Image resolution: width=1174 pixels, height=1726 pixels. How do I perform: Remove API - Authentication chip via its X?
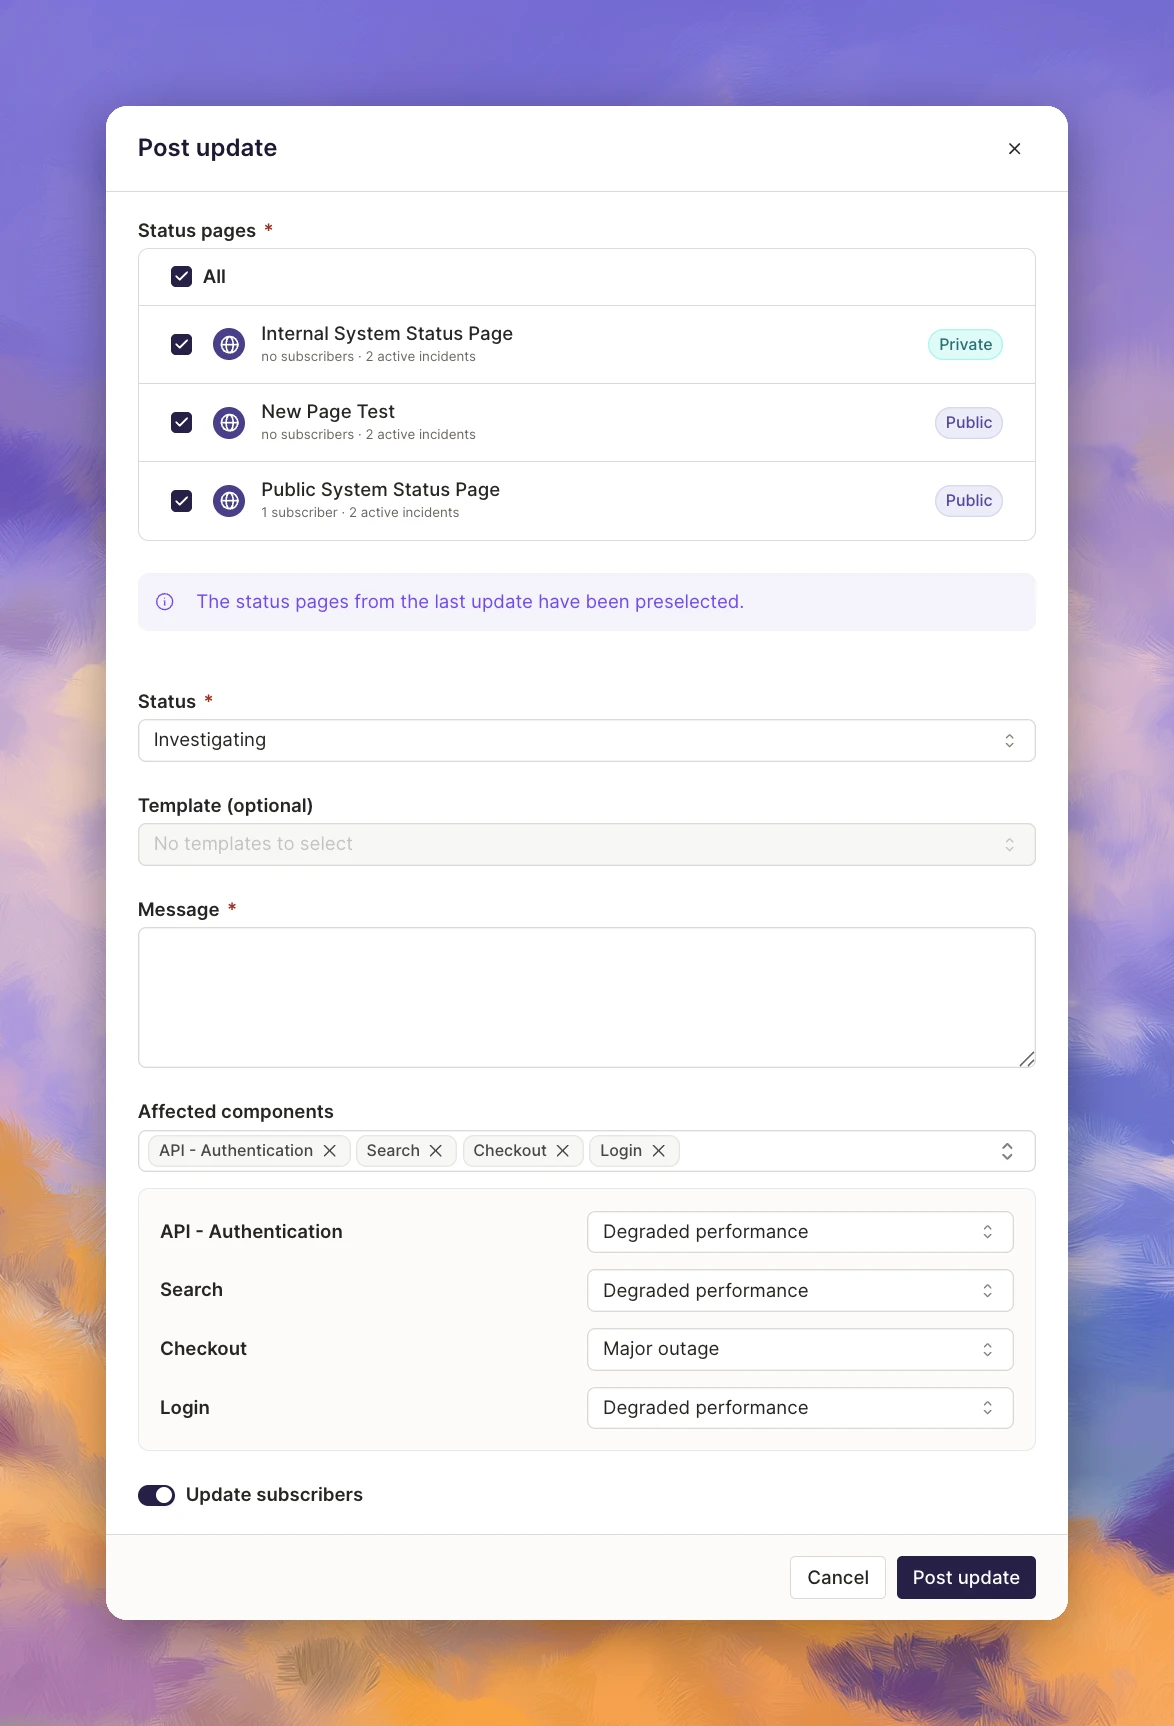(329, 1151)
